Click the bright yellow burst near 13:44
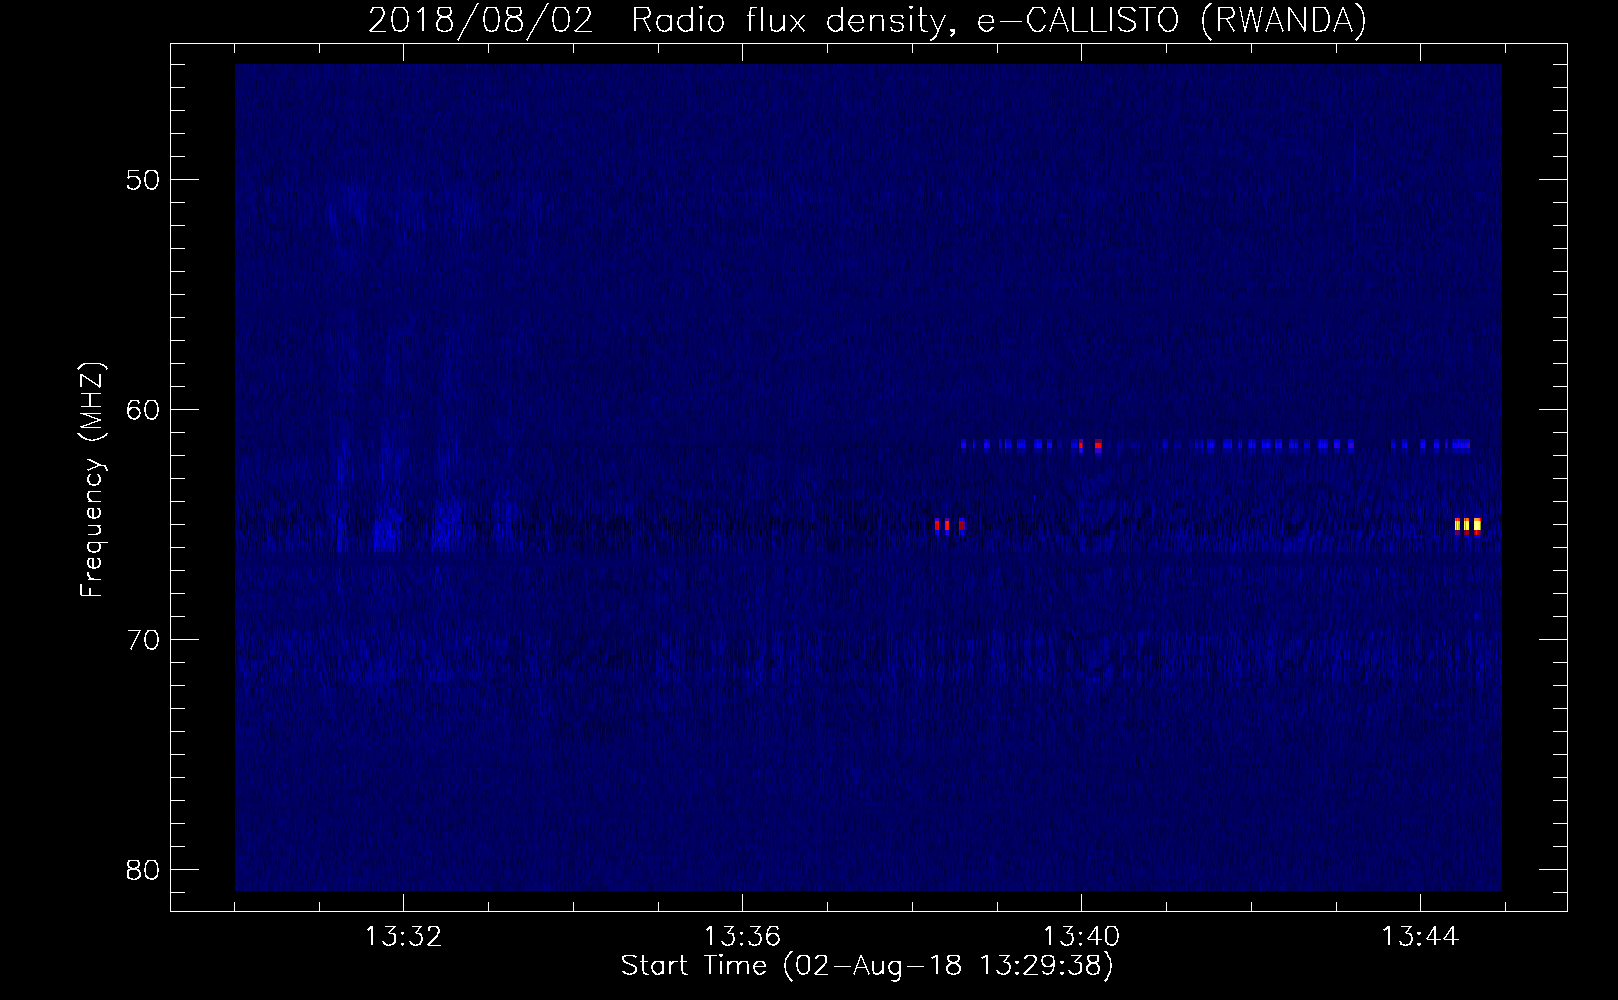This screenshot has height=1000, width=1618. [1468, 525]
